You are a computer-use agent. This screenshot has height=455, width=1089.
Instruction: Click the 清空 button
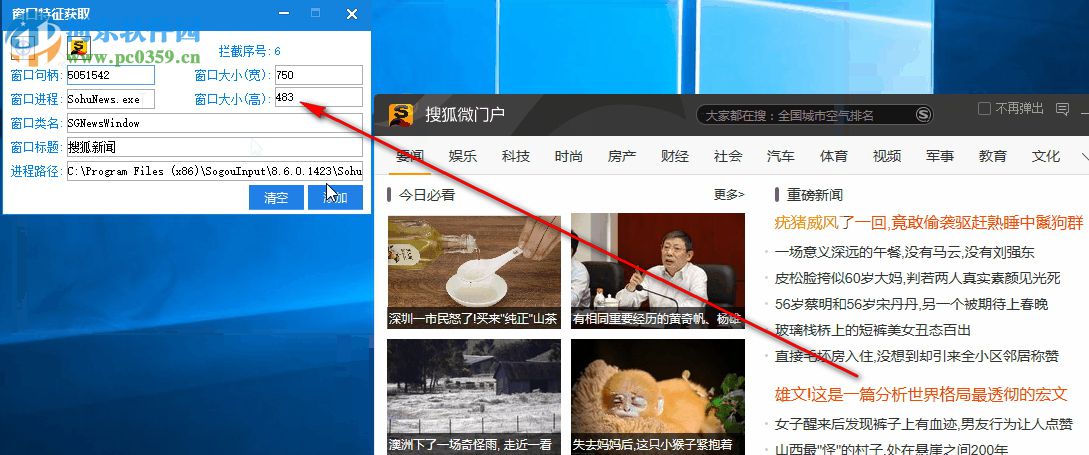click(276, 197)
